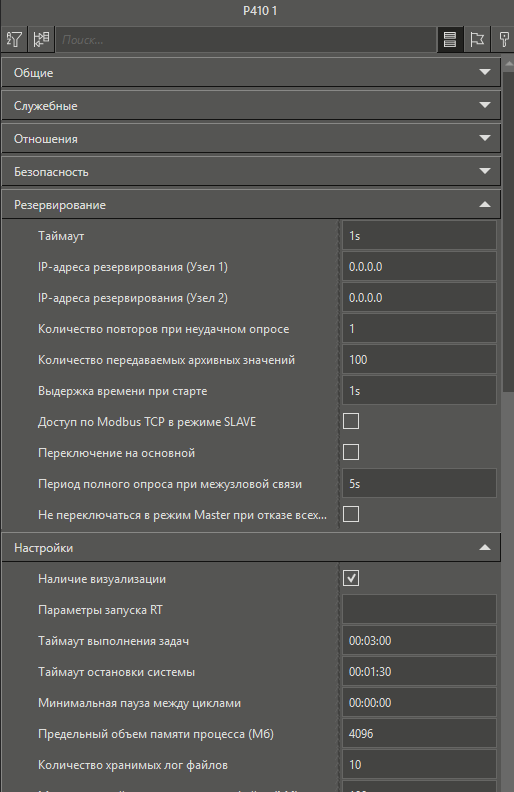Image resolution: width=514 pixels, height=792 pixels.
Task: Expand the Безопасность section
Action: pos(251,172)
